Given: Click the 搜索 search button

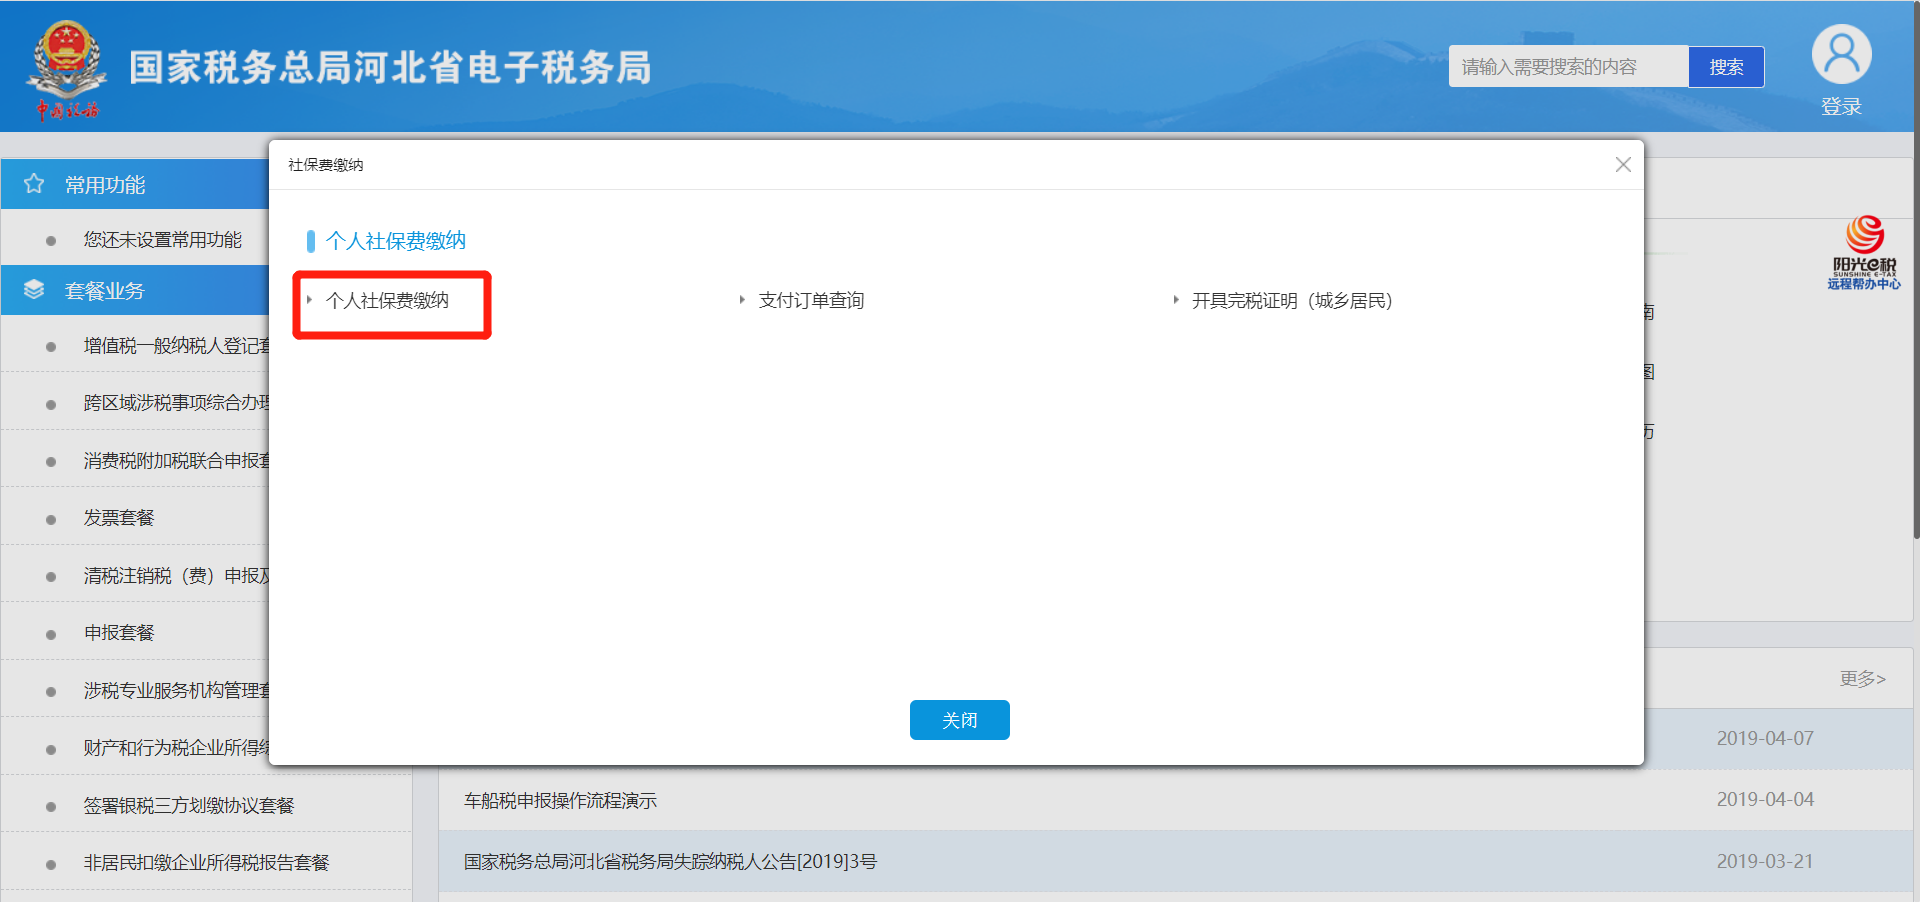Looking at the screenshot, I should coord(1725,67).
